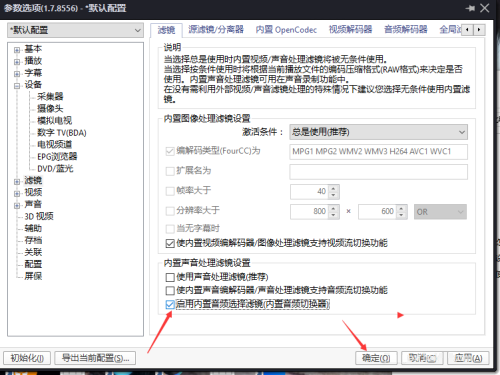Select 辅助 in the settings tree

pos(33,228)
